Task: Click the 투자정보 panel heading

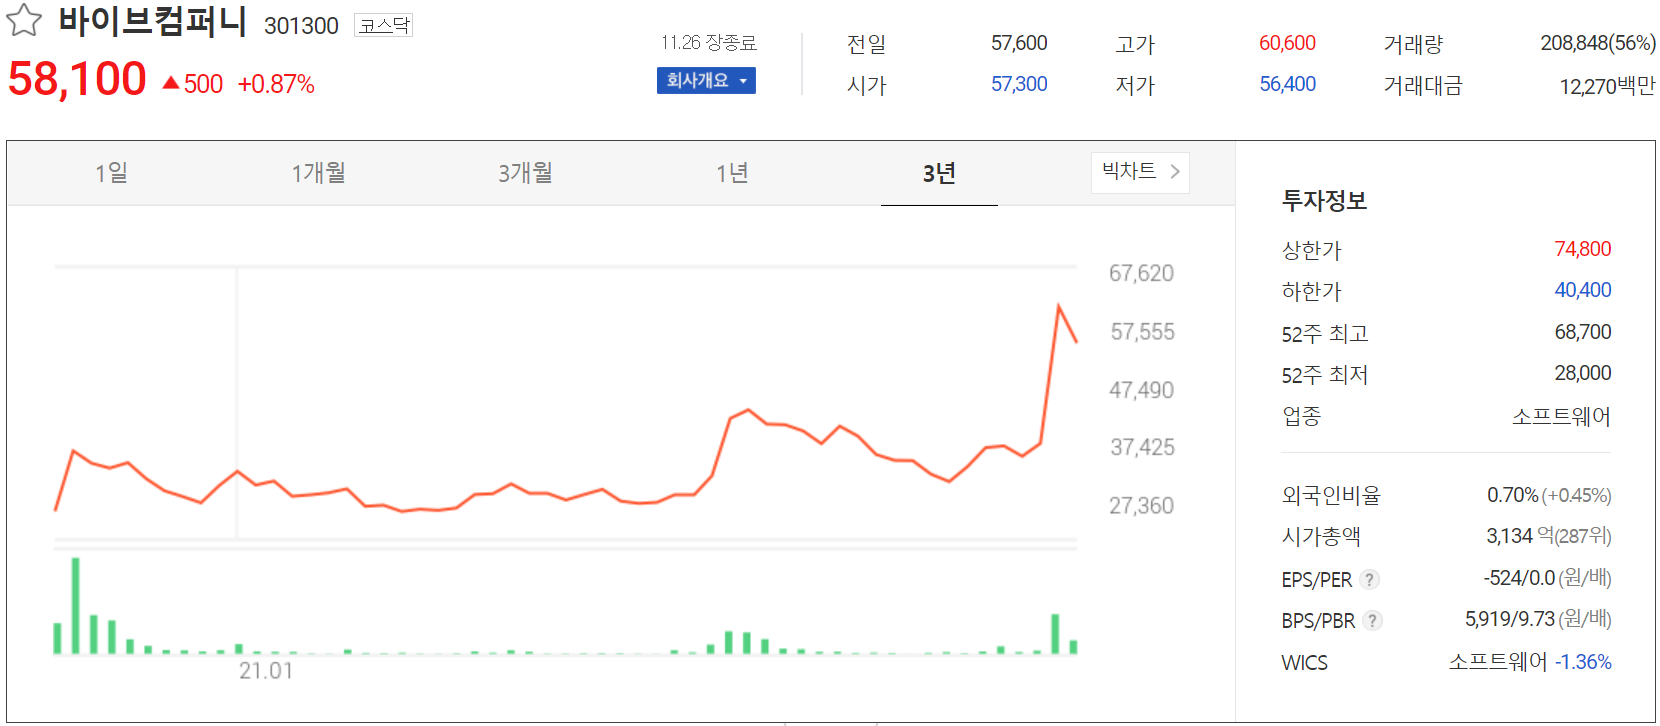Action: (x=1324, y=201)
